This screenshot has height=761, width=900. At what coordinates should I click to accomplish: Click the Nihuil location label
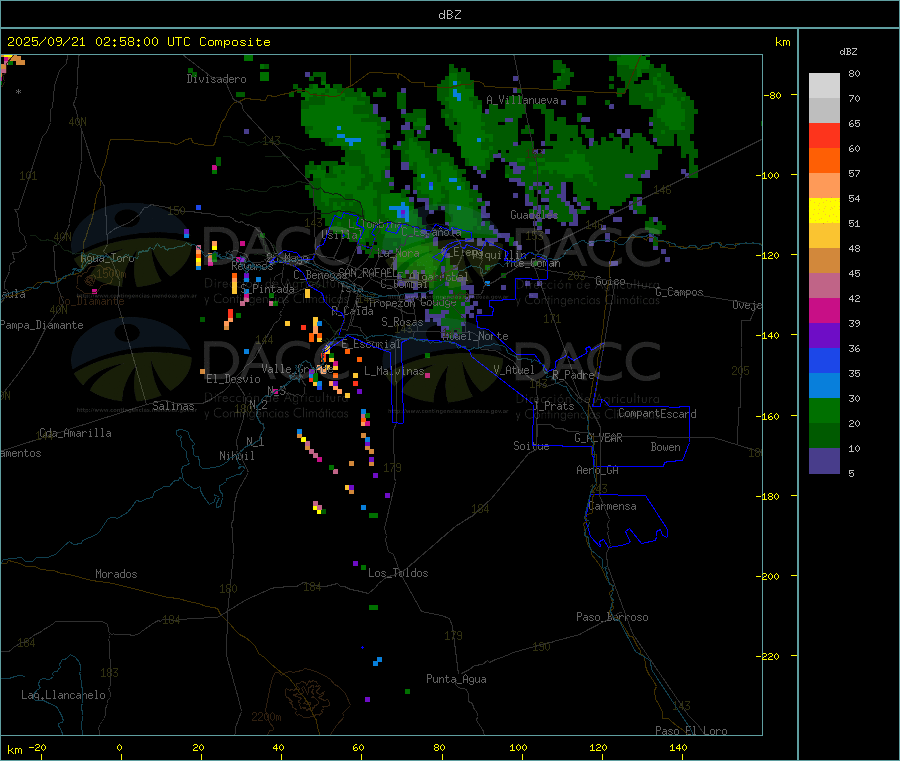coord(236,456)
